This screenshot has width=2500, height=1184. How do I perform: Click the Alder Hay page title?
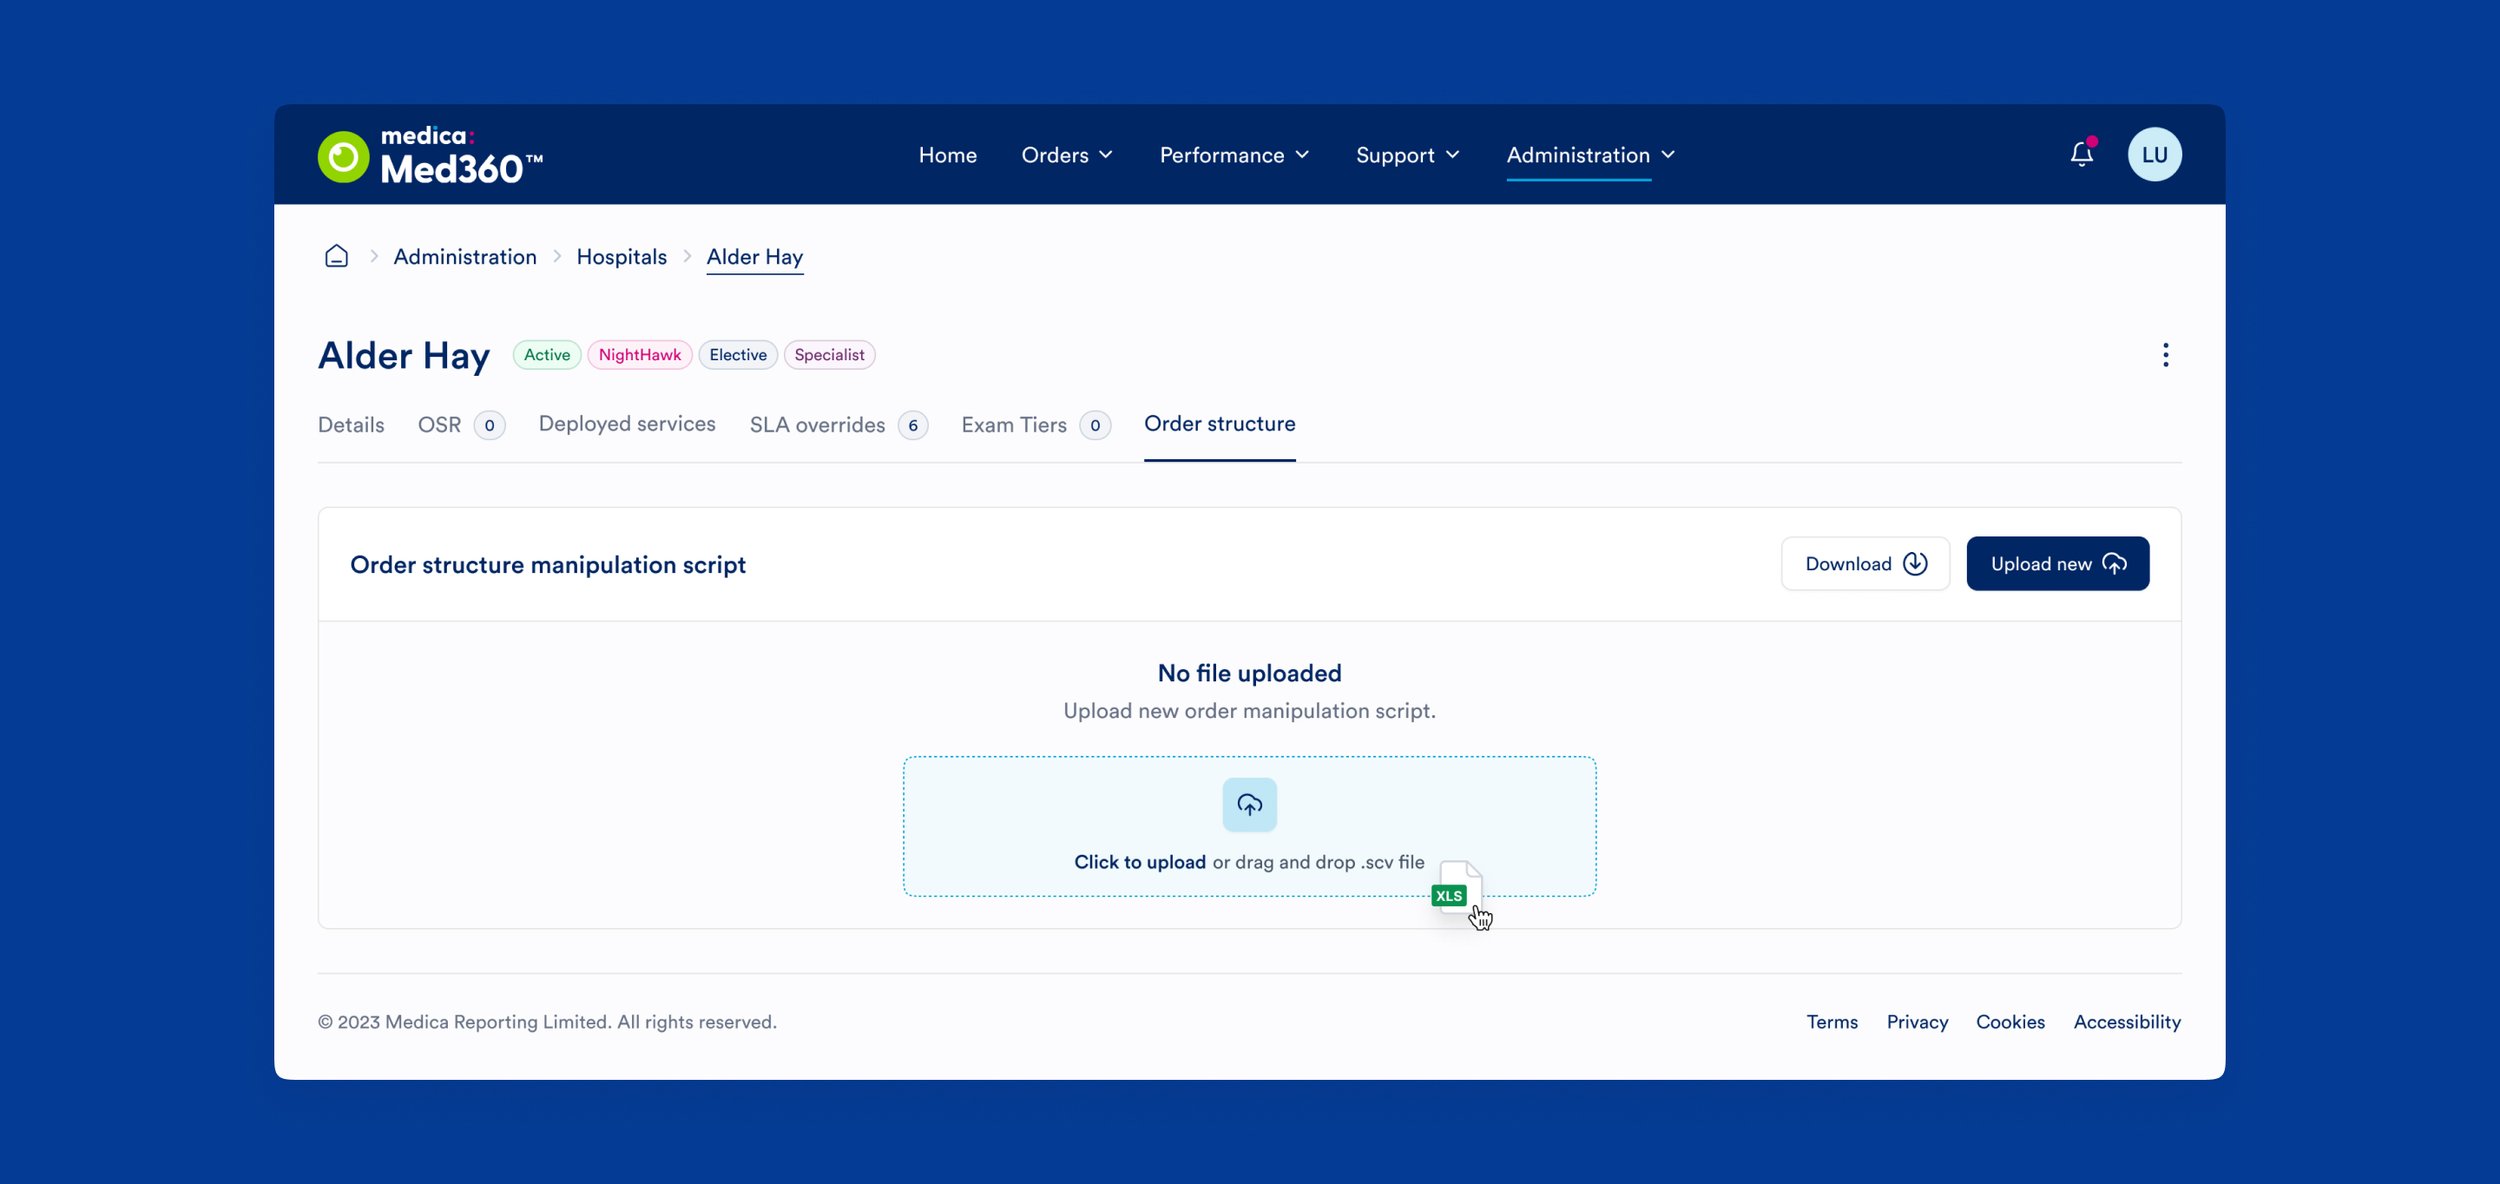tap(404, 356)
